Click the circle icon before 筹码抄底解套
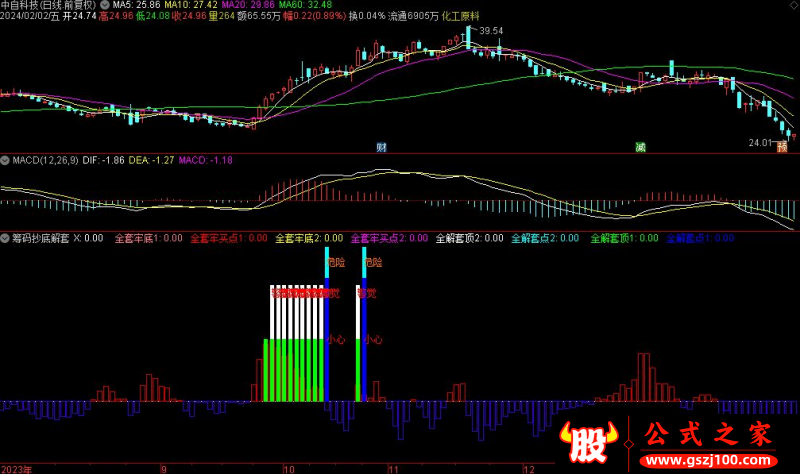 pyautogui.click(x=5, y=239)
